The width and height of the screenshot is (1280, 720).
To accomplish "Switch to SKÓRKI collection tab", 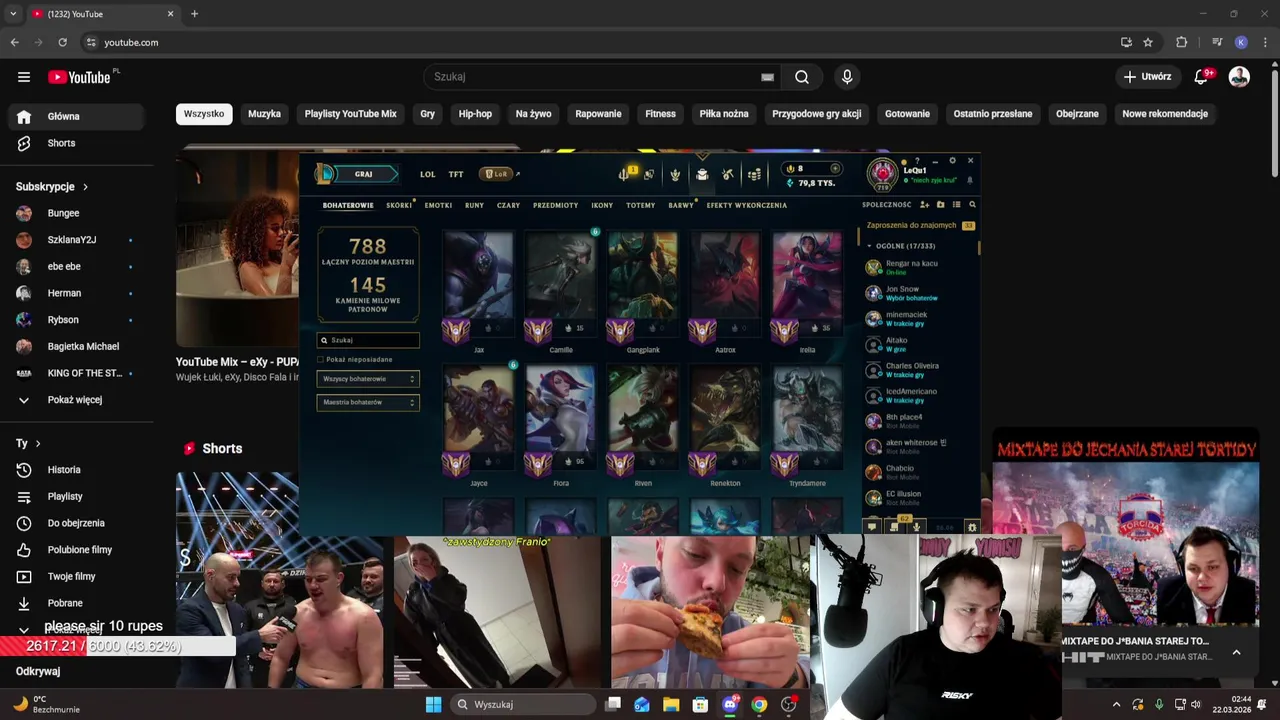I will pyautogui.click(x=399, y=205).
